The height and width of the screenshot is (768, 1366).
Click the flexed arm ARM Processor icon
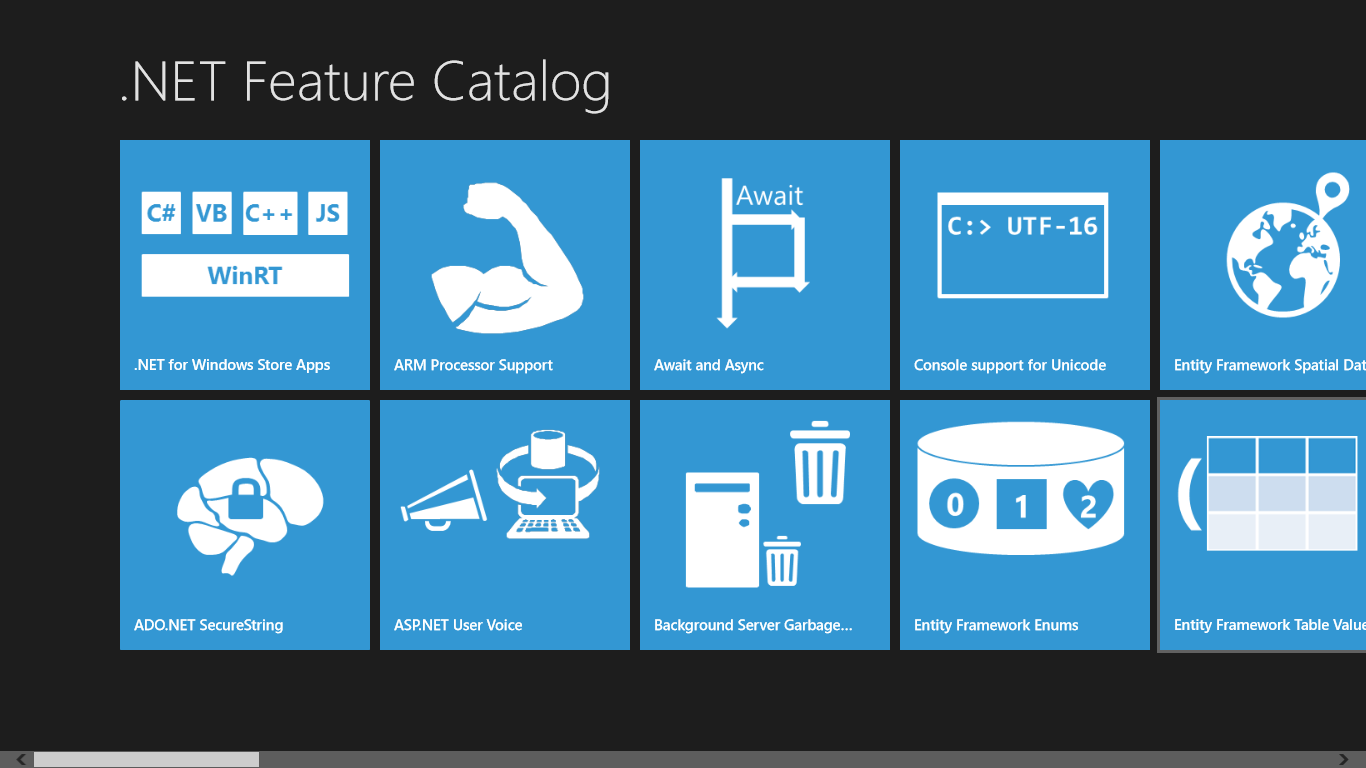point(506,258)
